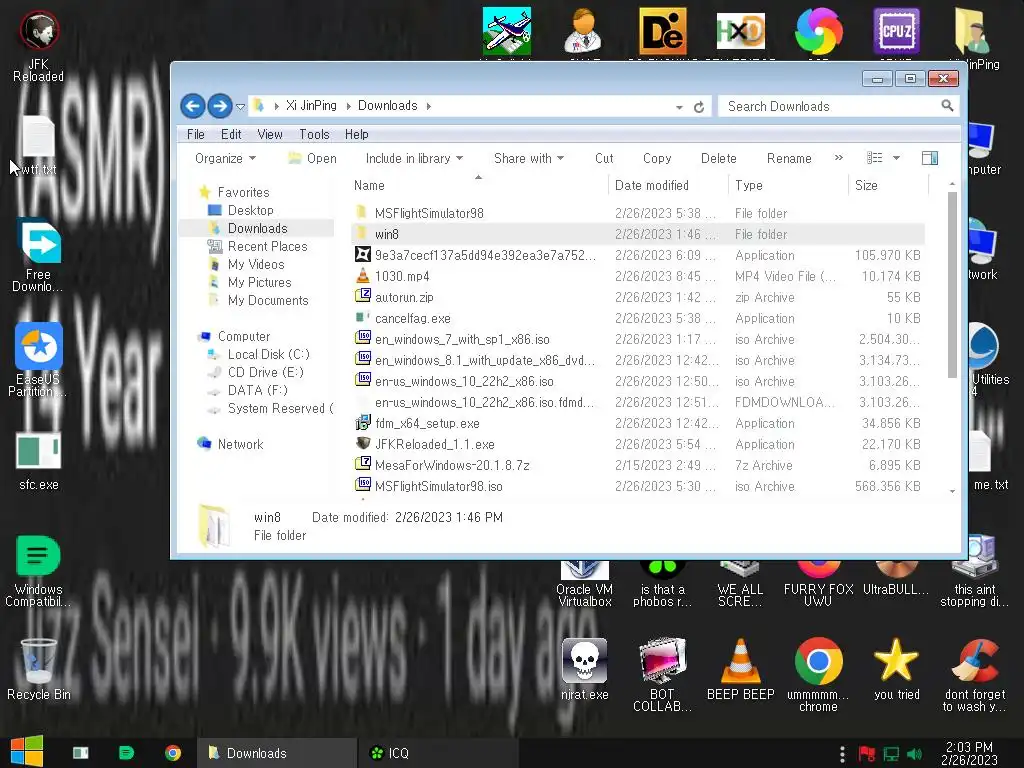Select the JFKReloaded_1.1.exe icon

(362, 443)
